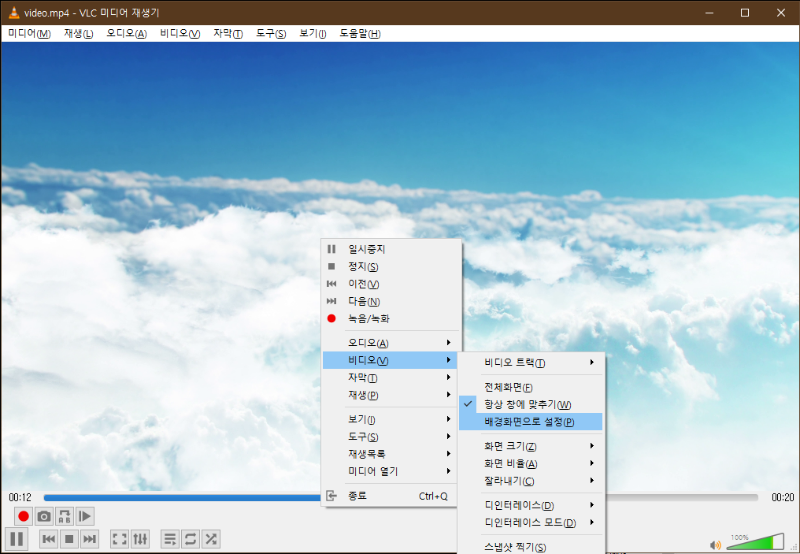Select 배경화면으로 설정 menu entry

(530, 421)
